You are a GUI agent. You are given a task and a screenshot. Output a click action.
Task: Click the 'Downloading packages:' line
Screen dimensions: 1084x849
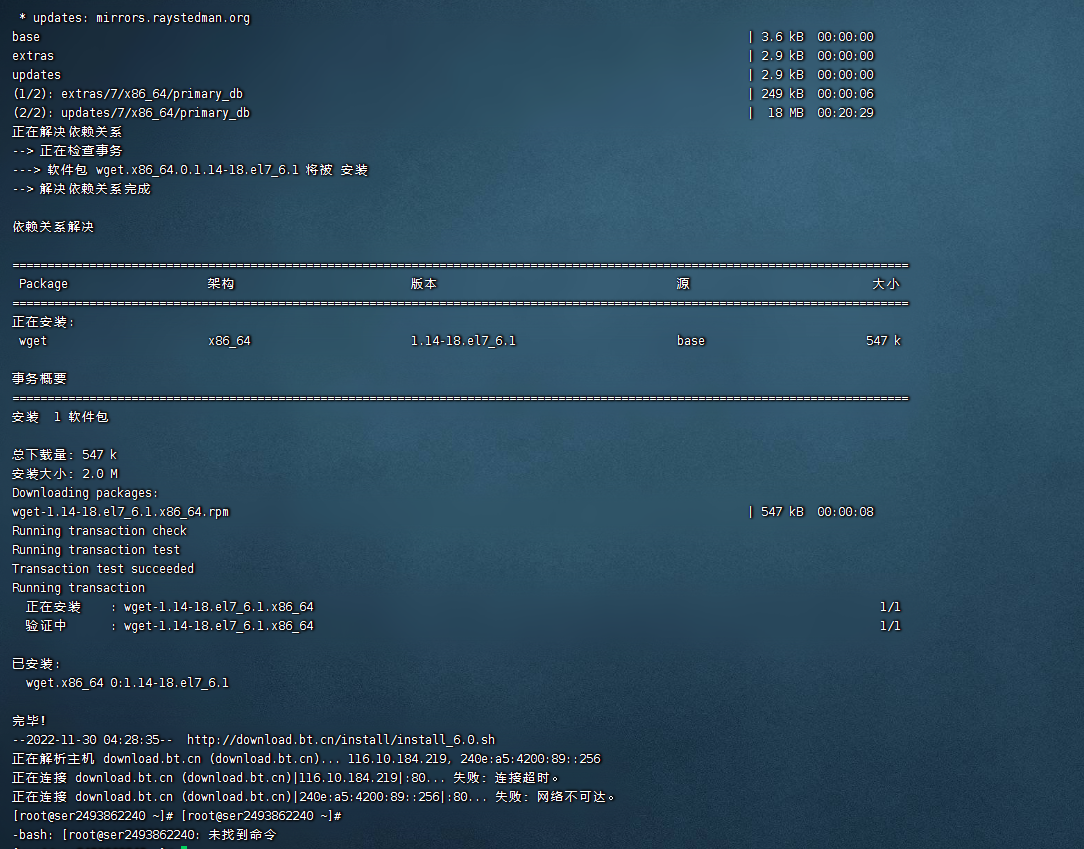pos(85,493)
